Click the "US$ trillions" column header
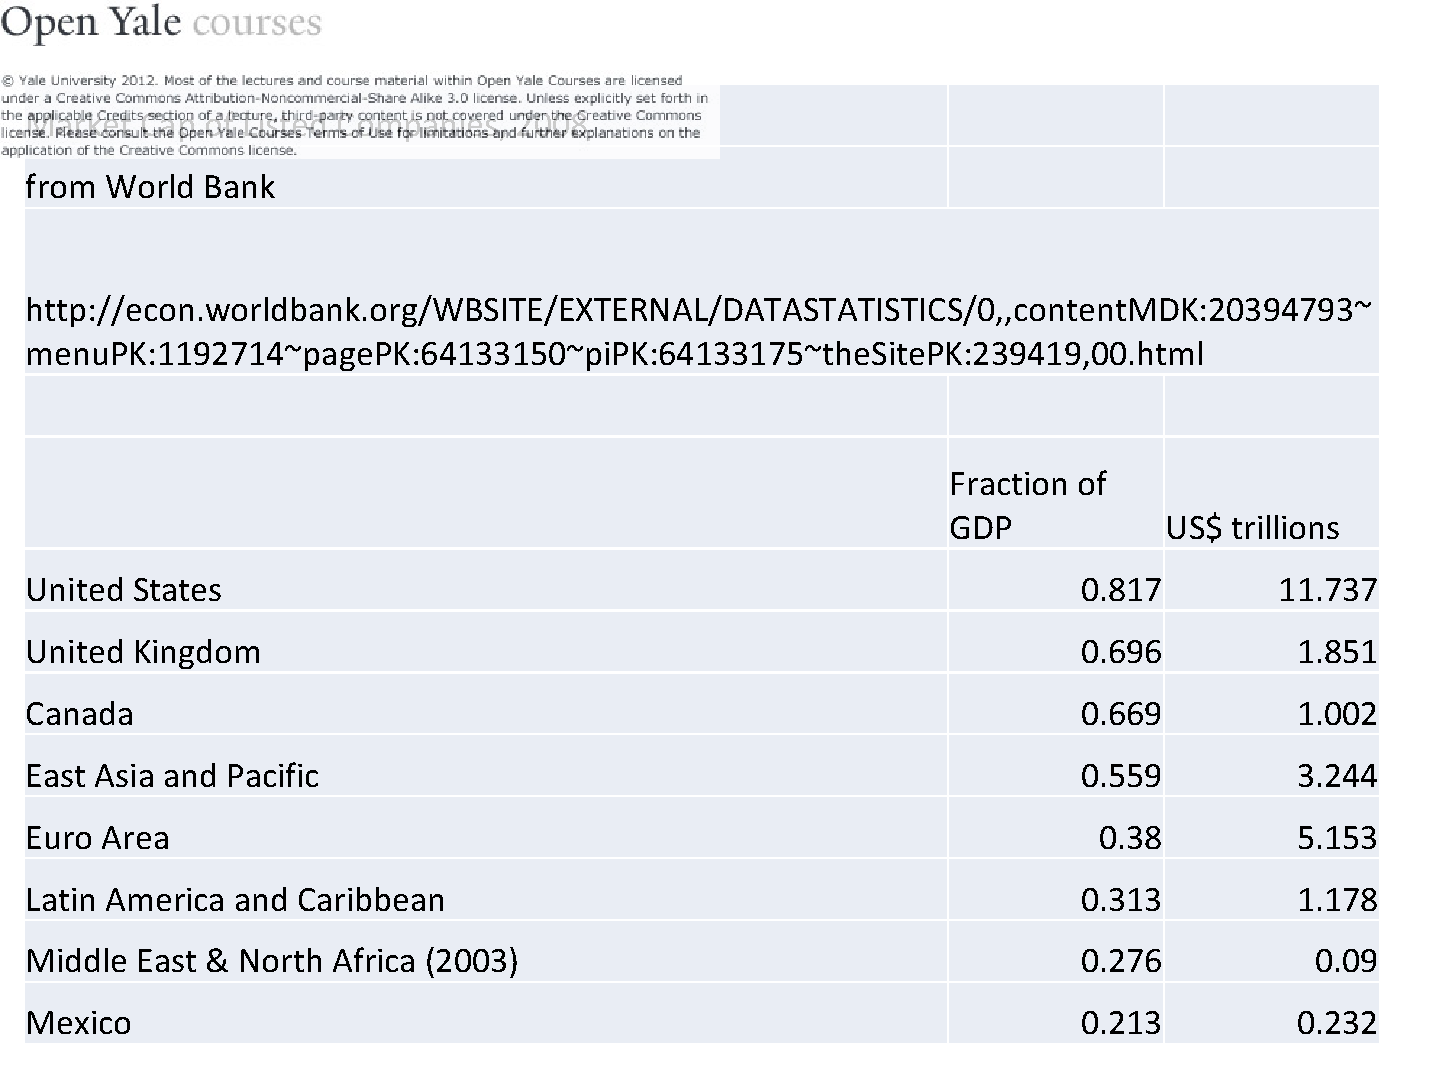The width and height of the screenshot is (1440, 1080). coord(1252,527)
